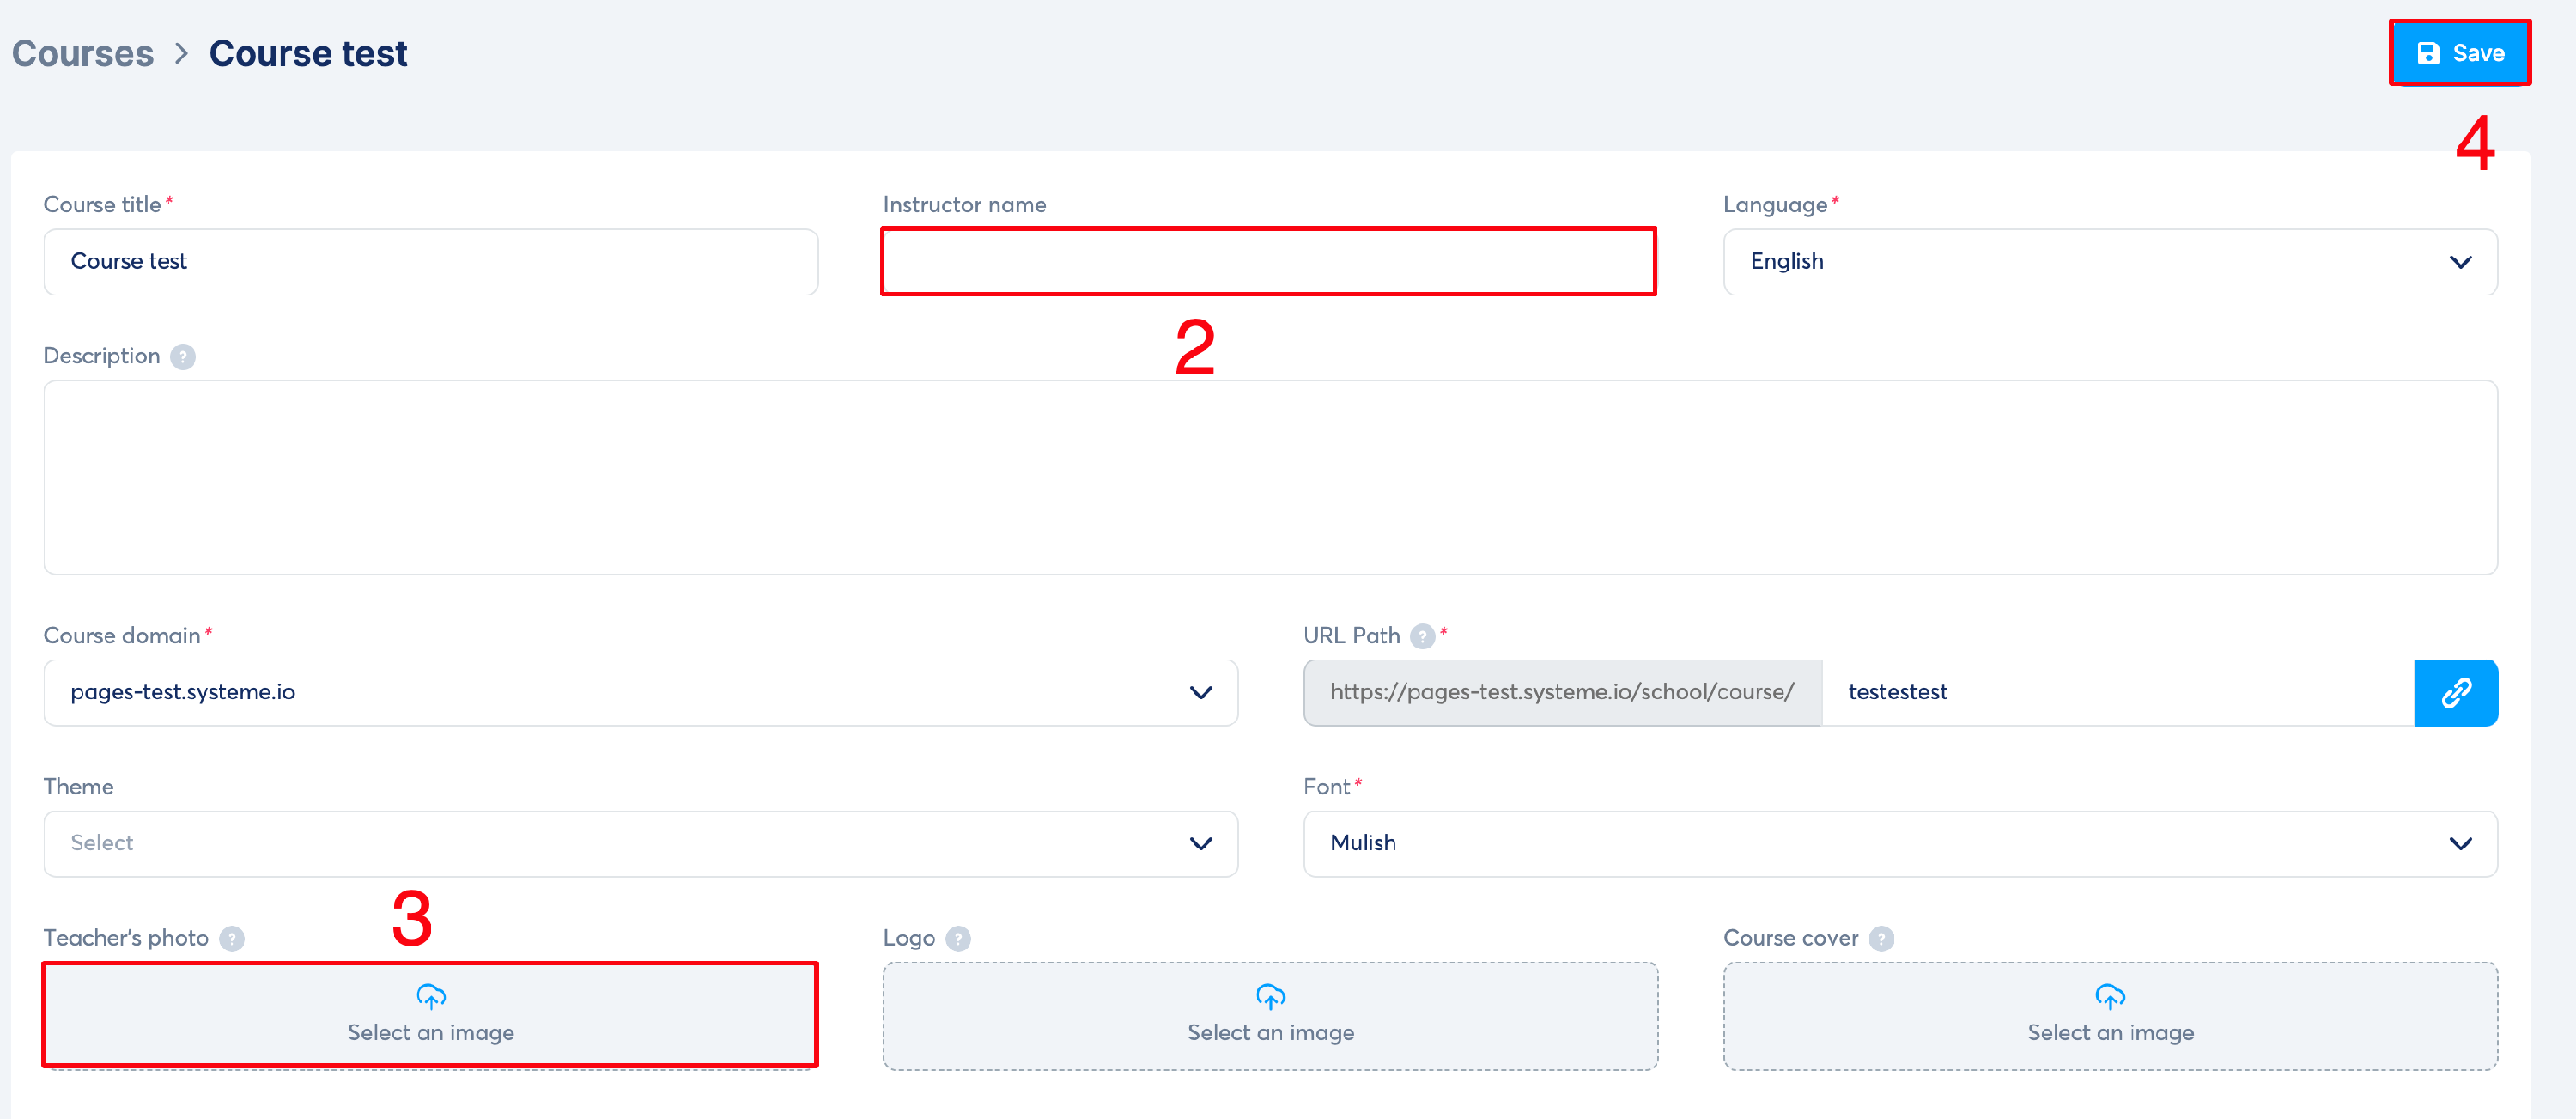2576x1119 pixels.
Task: Open the Theme select dropdown
Action: (x=640, y=843)
